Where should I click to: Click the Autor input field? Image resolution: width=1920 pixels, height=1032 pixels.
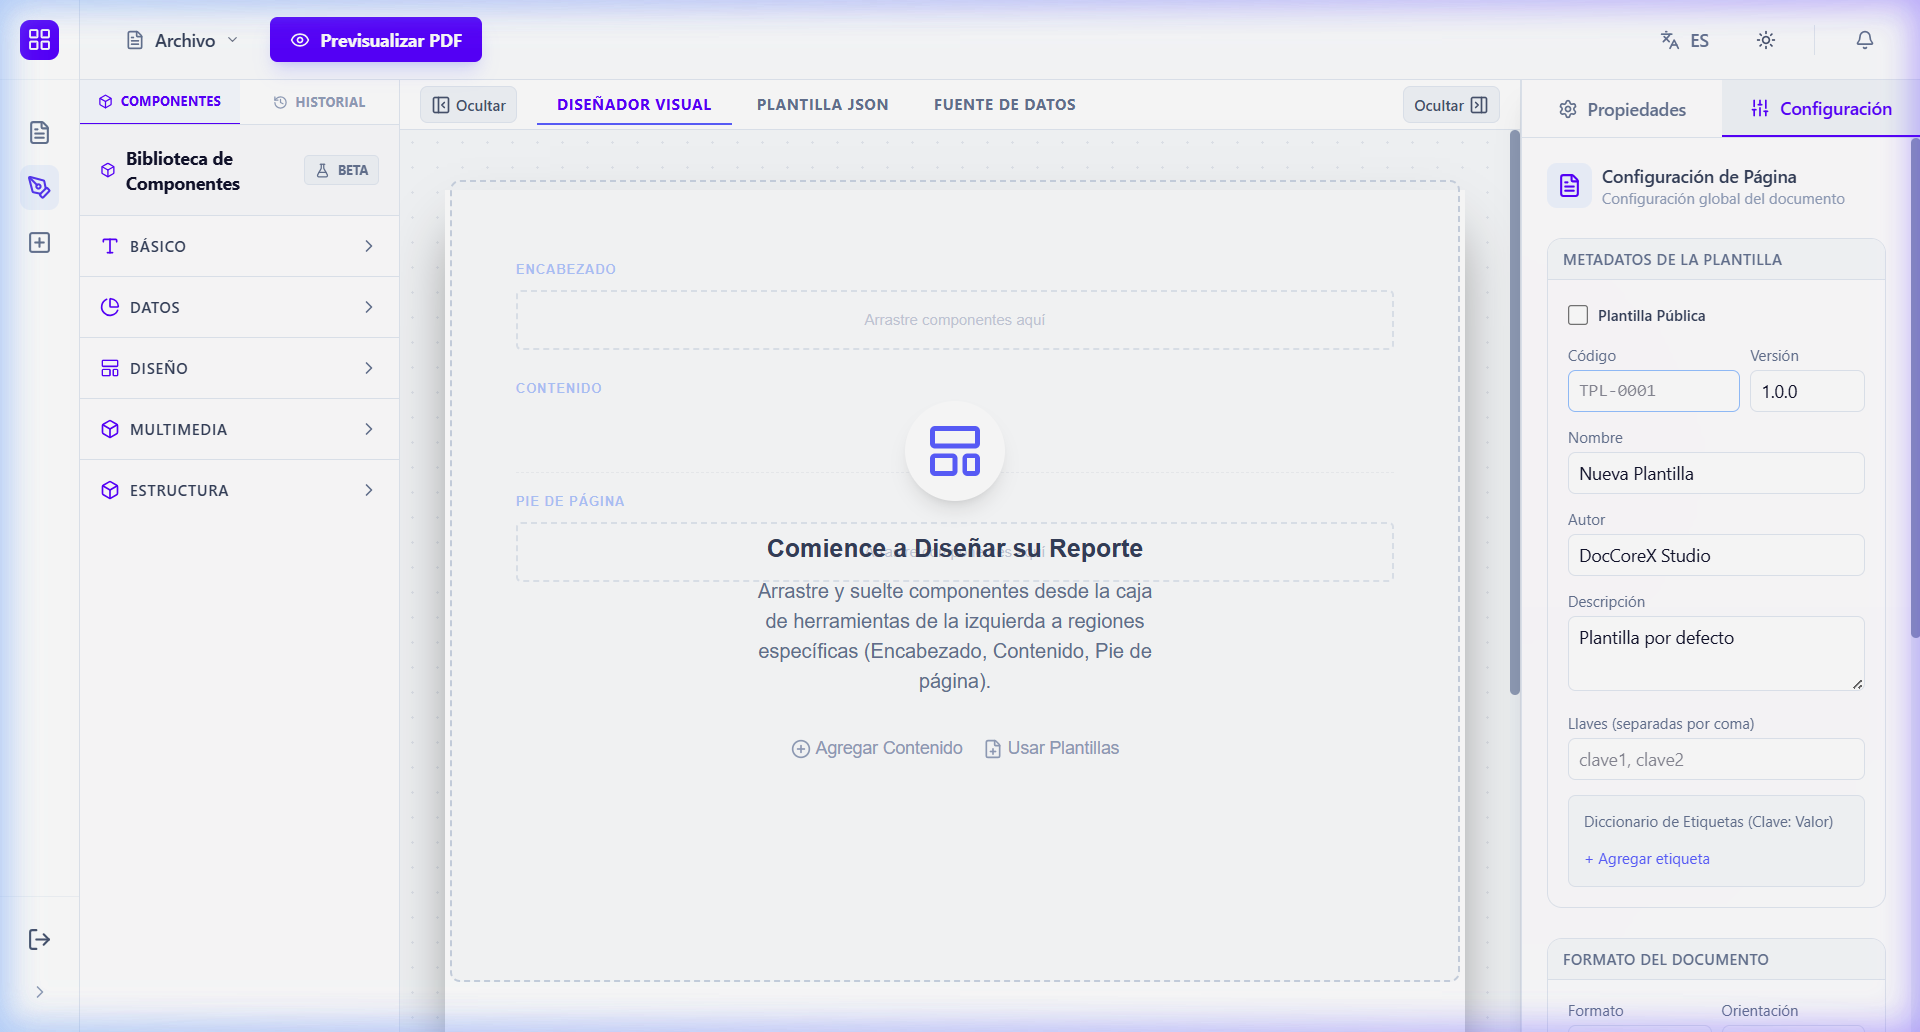(x=1716, y=555)
